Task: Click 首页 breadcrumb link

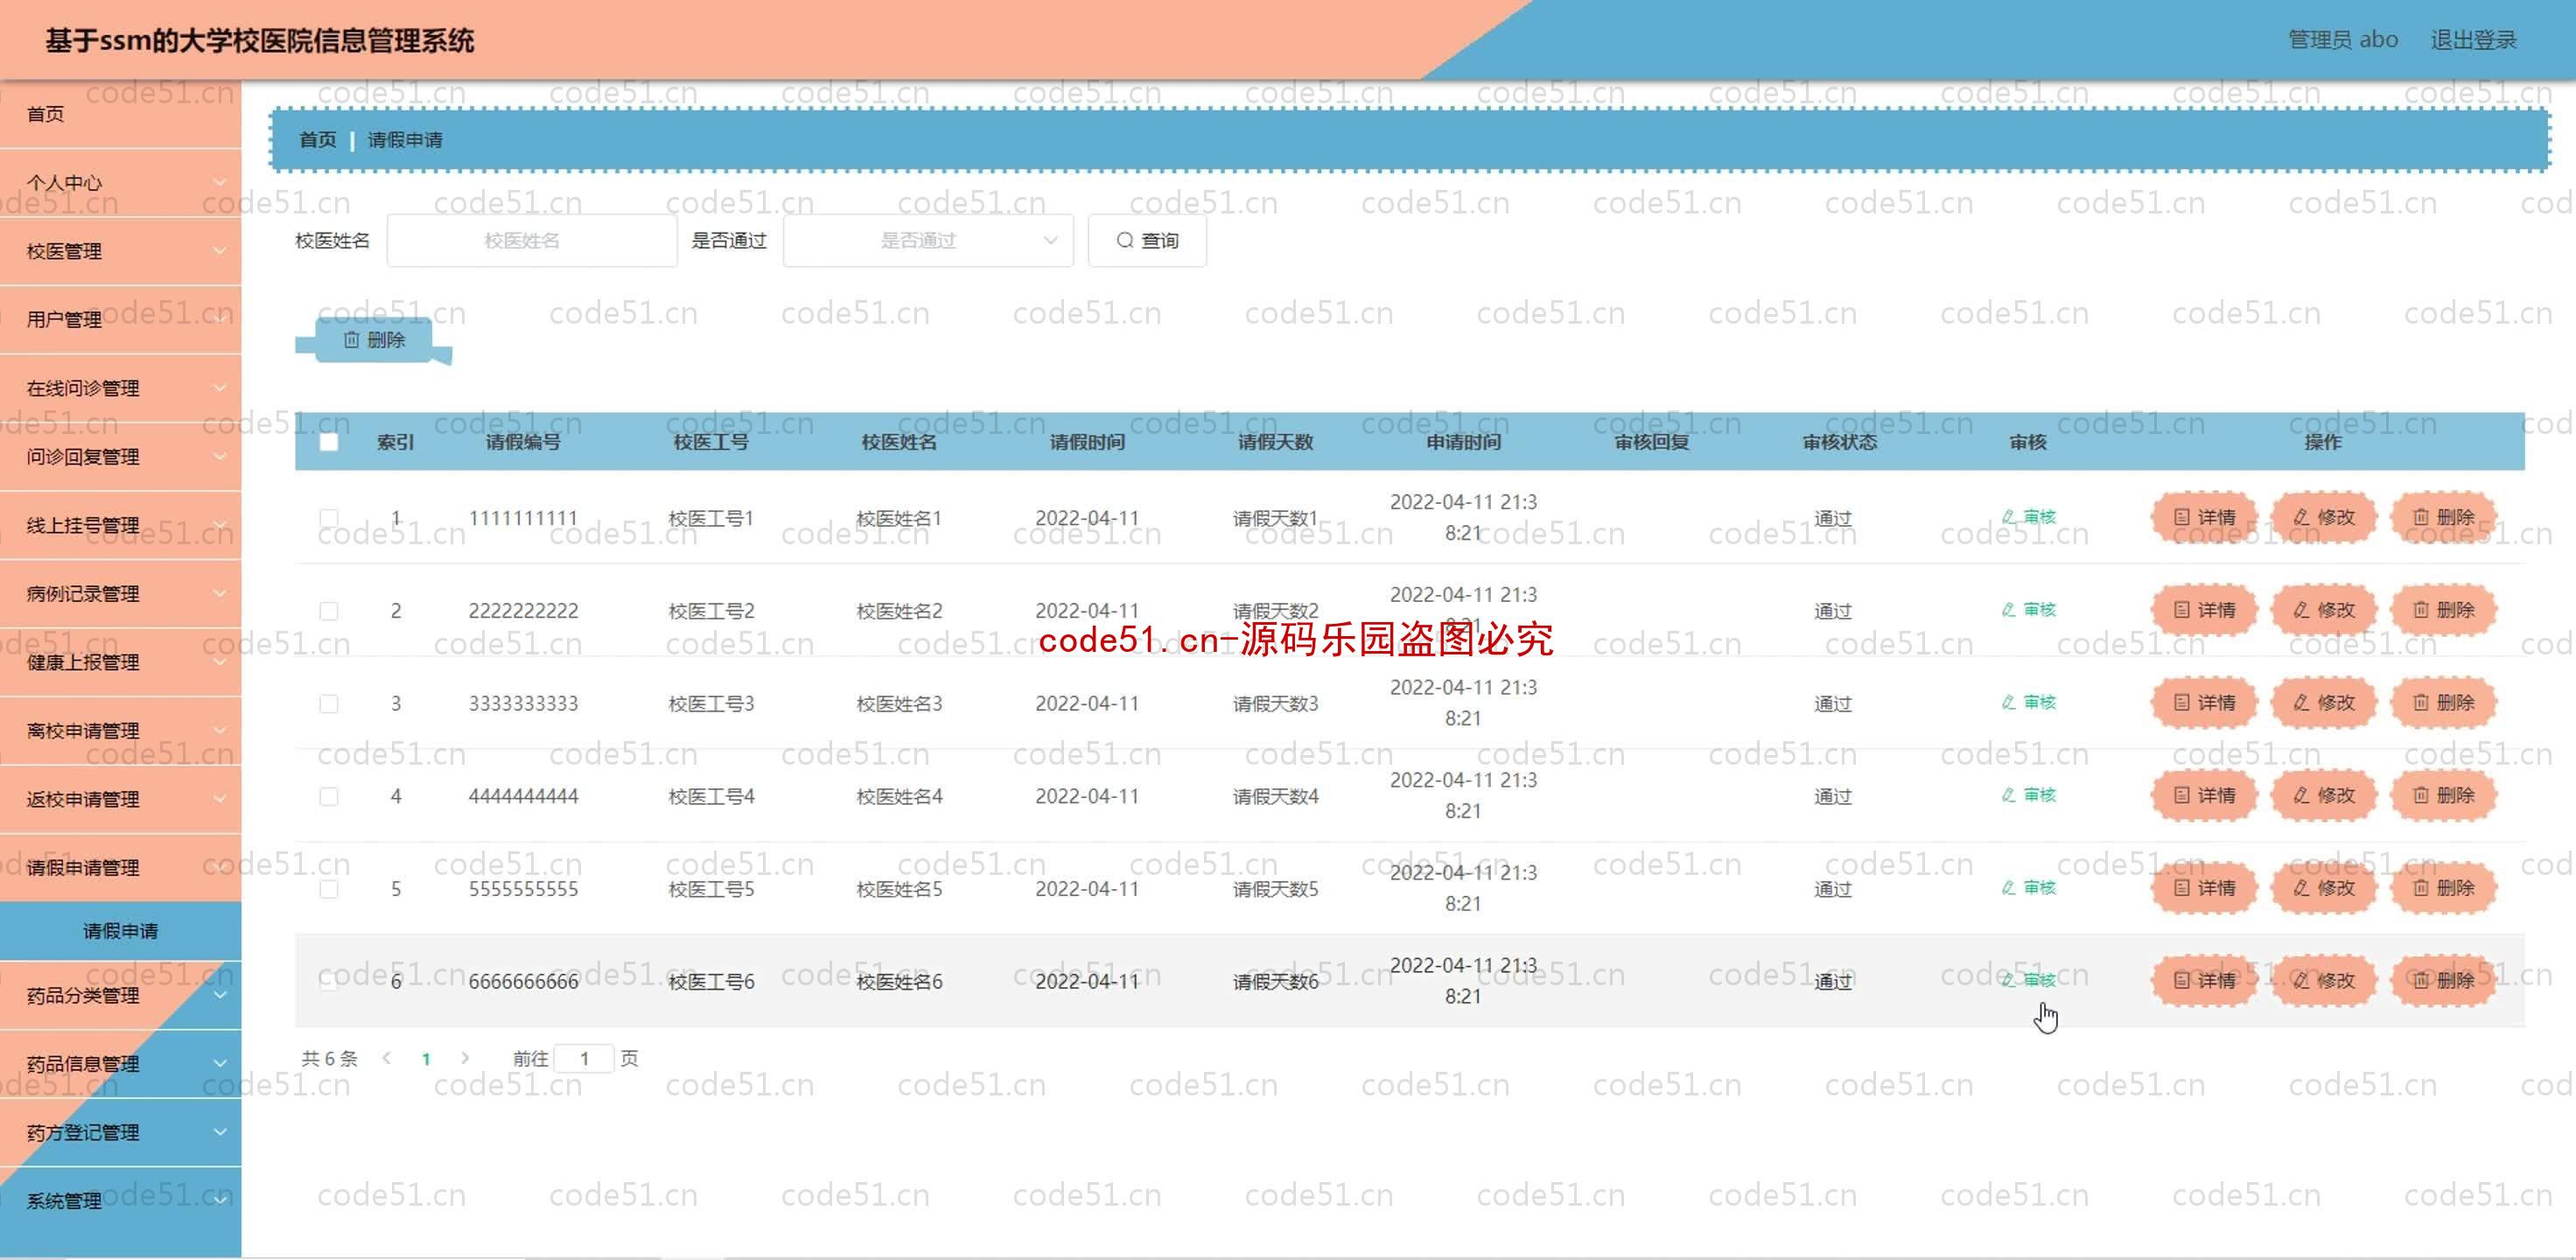Action: 318,140
